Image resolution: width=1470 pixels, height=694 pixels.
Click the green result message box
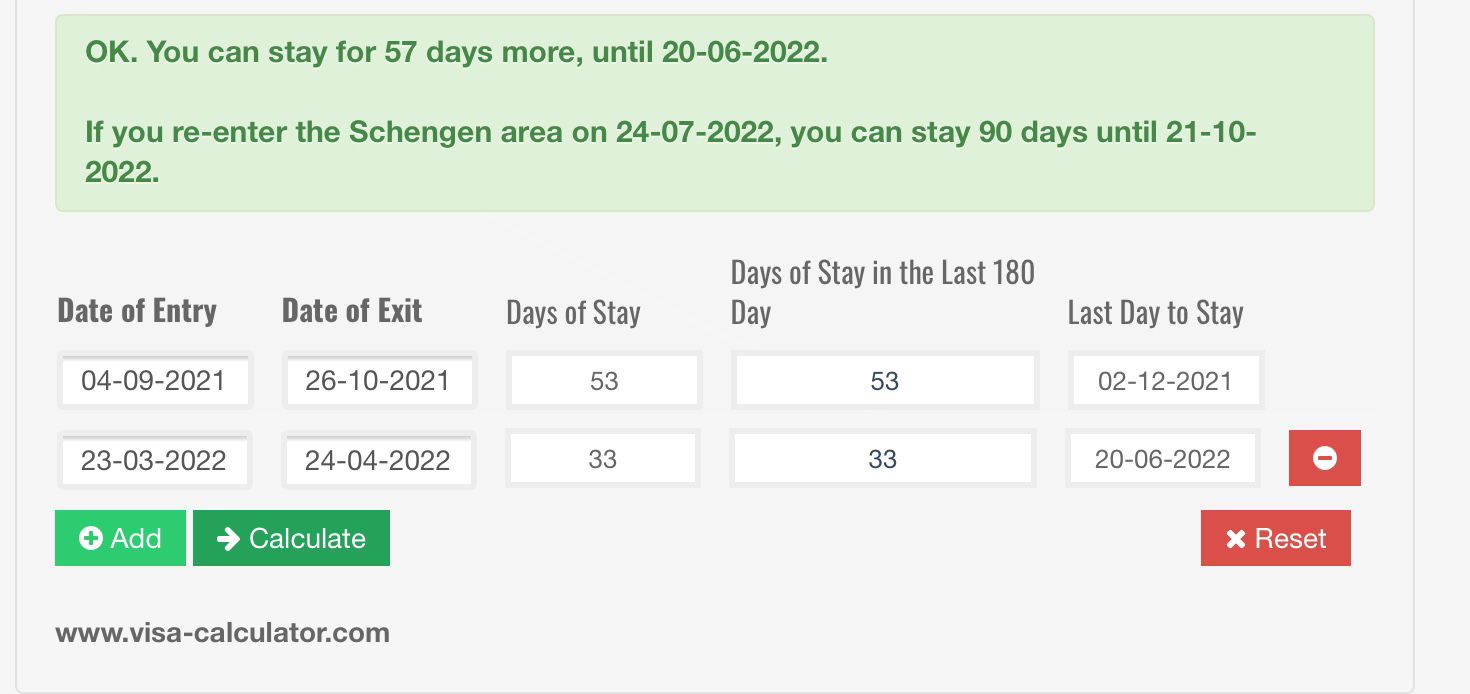click(x=714, y=112)
